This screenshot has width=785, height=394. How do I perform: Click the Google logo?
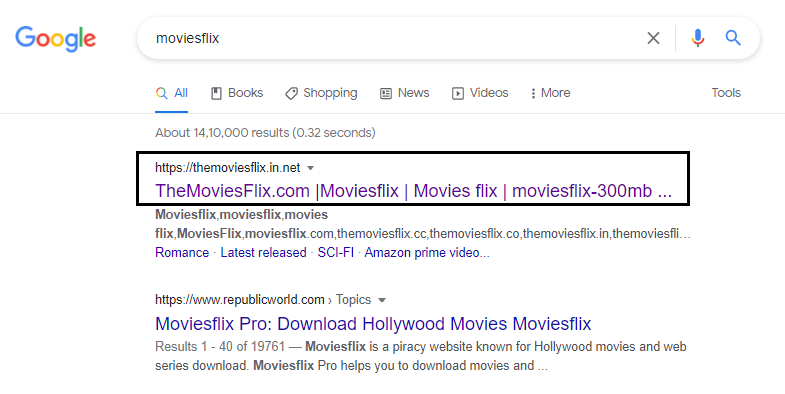[56, 39]
